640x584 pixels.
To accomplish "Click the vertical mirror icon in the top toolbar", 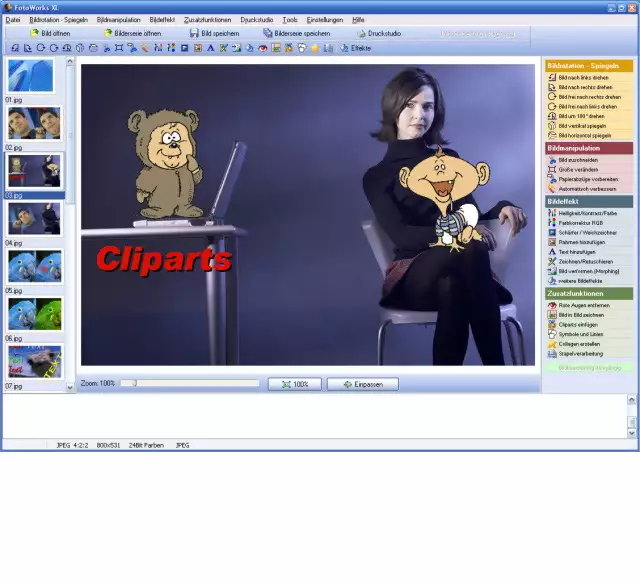I will tap(80, 48).
